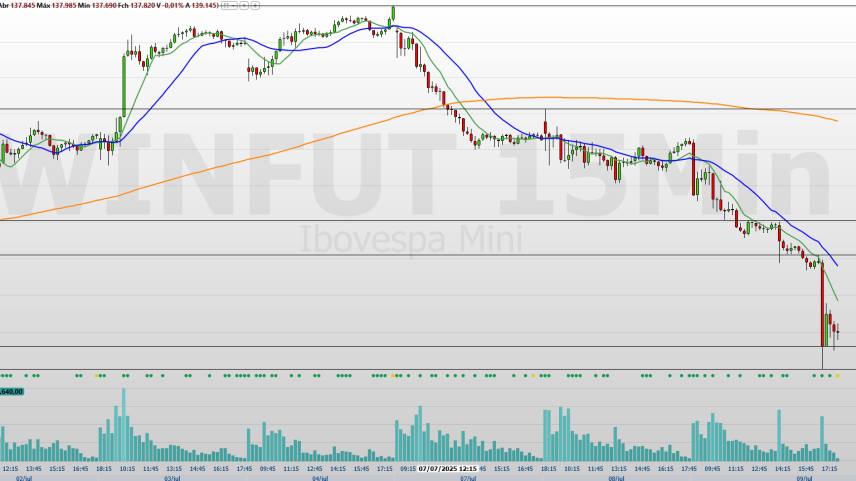Click the opening price value 137.845
This screenshot has width=856, height=481.
coord(22,5)
